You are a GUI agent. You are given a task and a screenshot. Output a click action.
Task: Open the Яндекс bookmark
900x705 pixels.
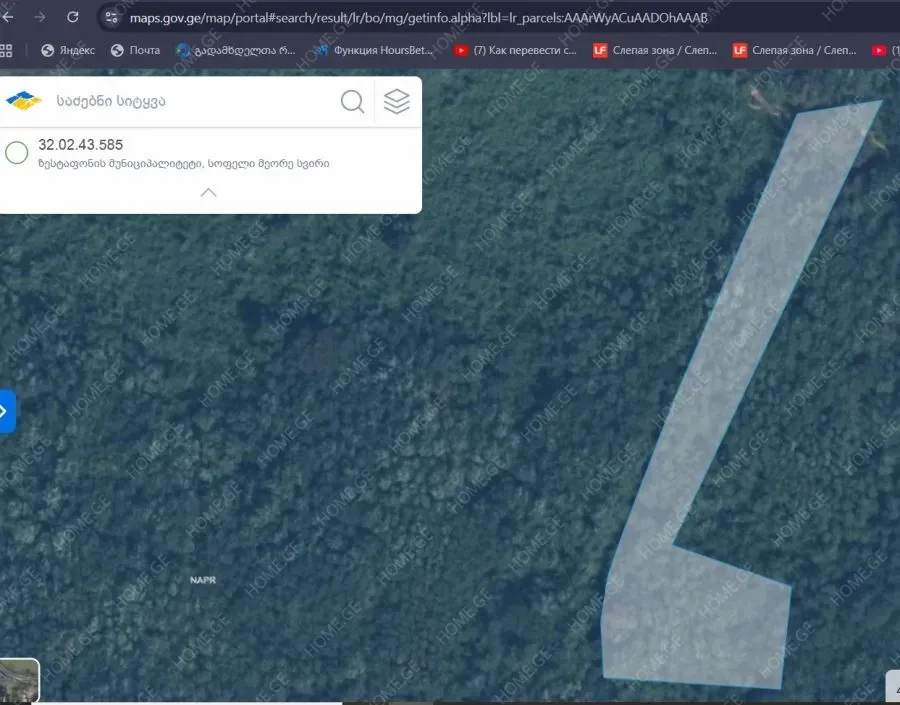tap(68, 50)
